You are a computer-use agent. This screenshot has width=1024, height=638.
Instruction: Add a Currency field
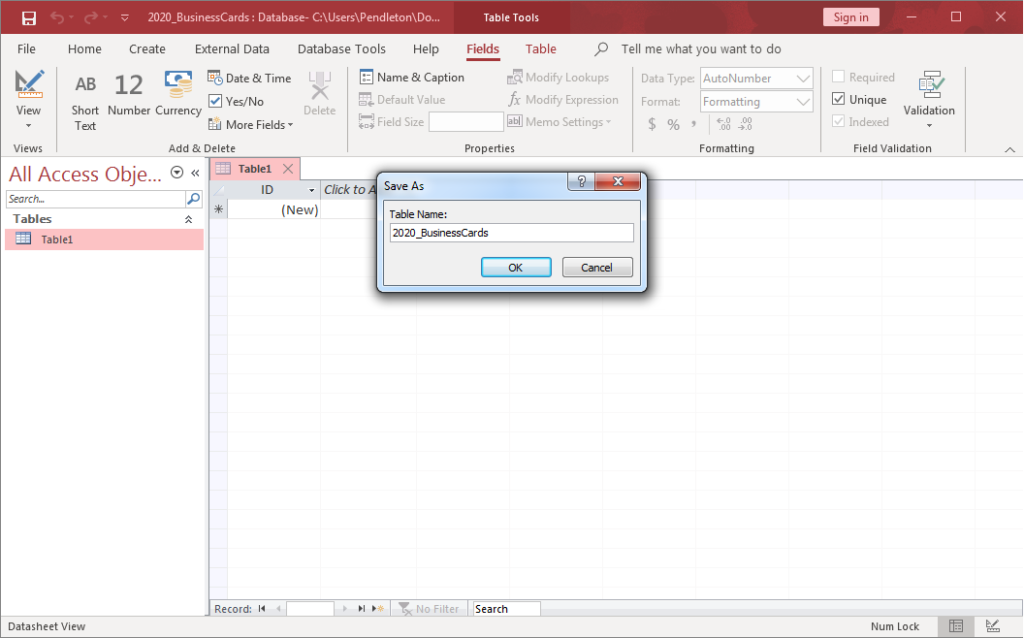pyautogui.click(x=177, y=97)
